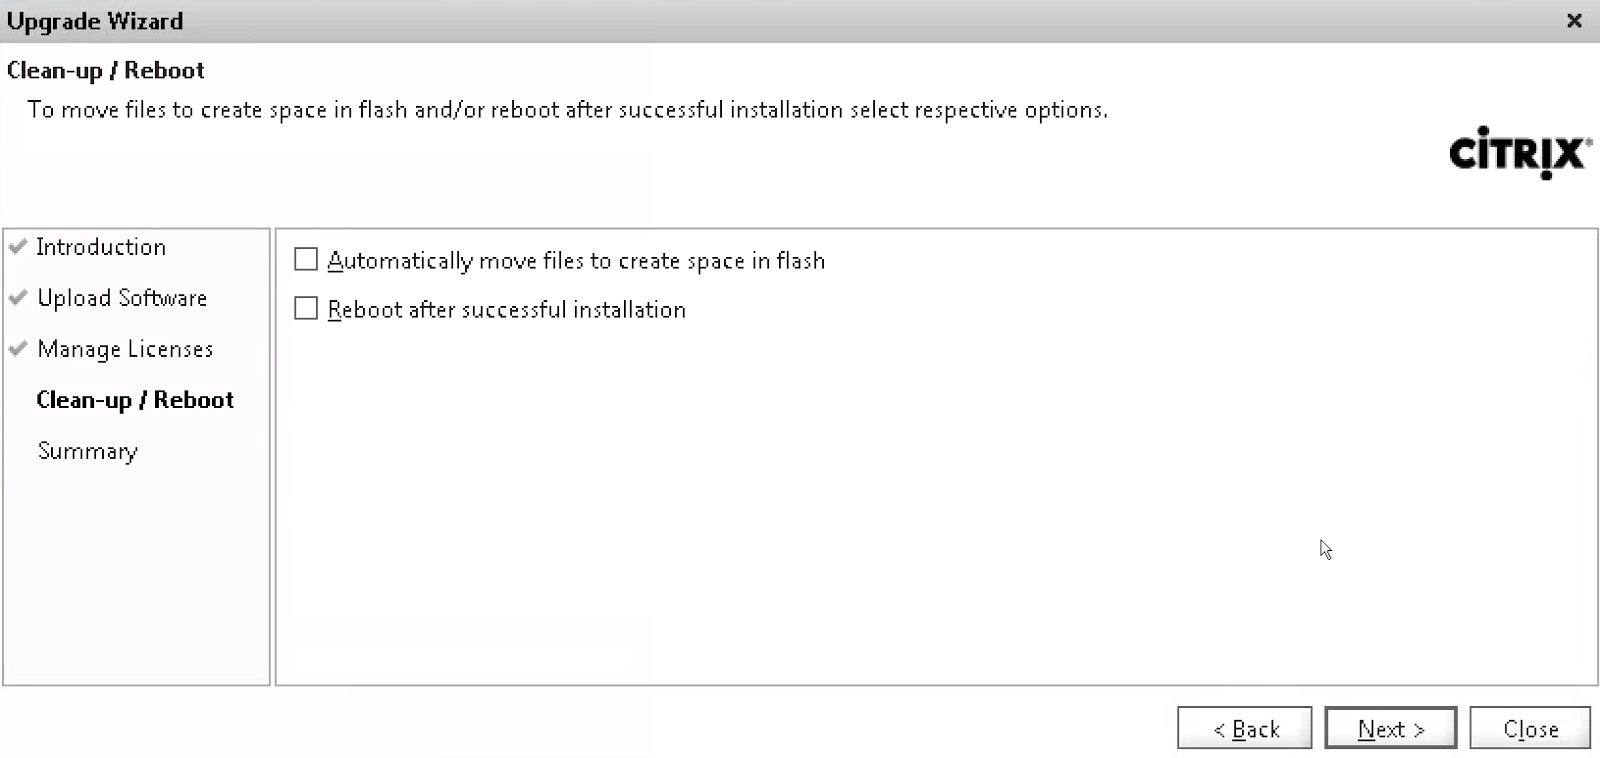This screenshot has height=758, width=1600.
Task: Go to the Introduction step
Action: (101, 247)
